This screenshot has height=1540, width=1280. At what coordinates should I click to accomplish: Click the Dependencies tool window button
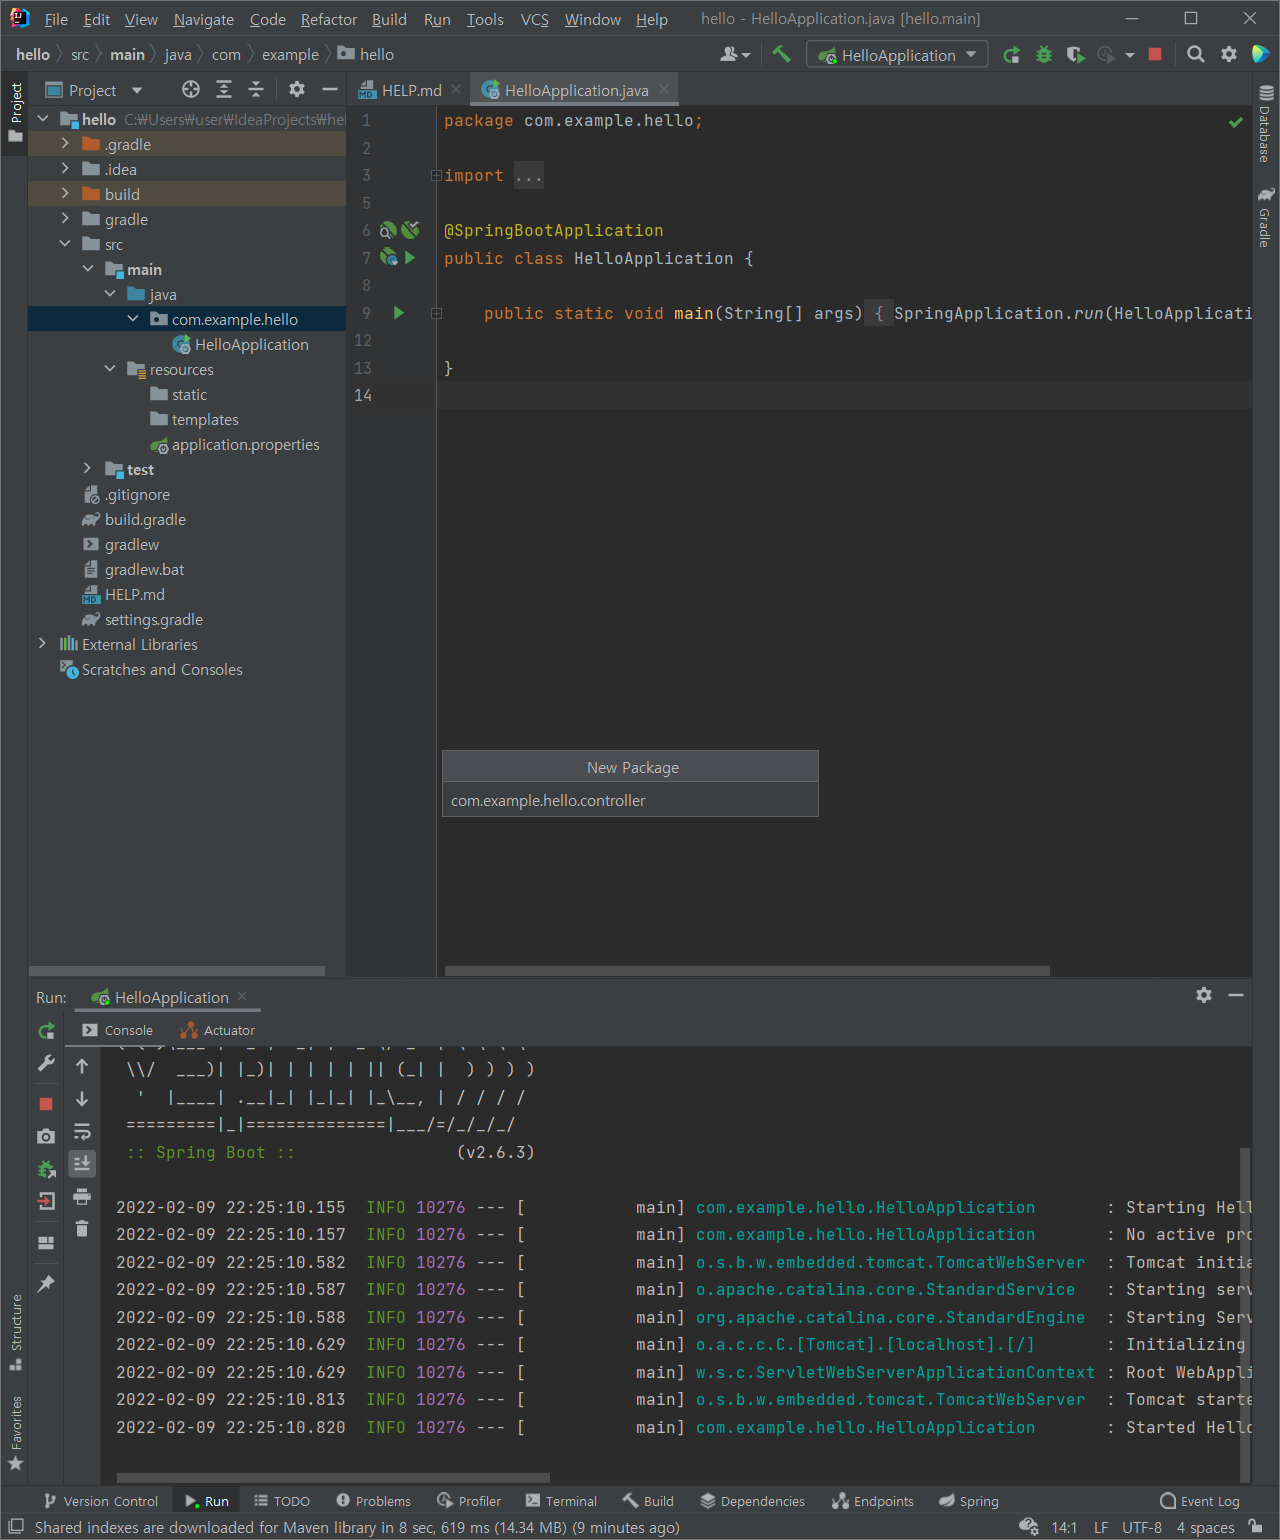pos(752,1501)
